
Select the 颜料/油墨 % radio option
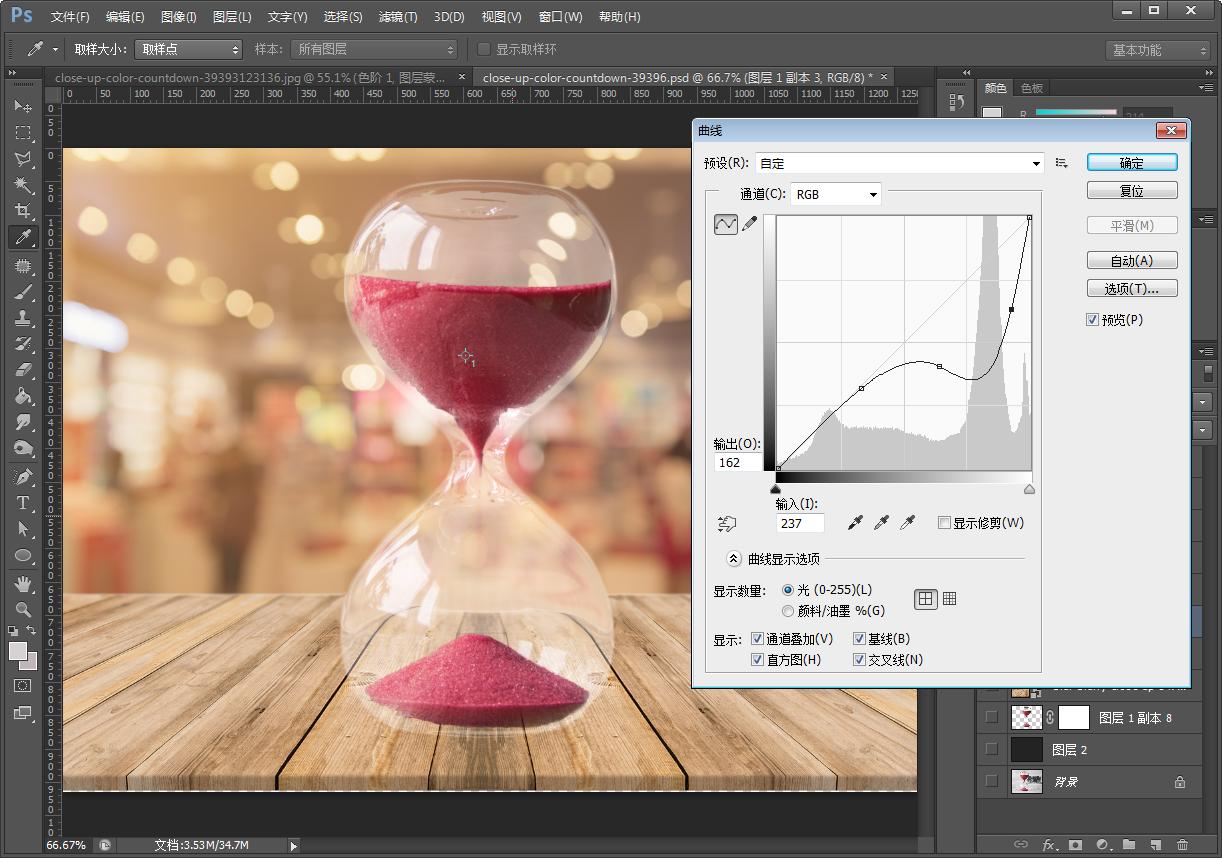(788, 611)
